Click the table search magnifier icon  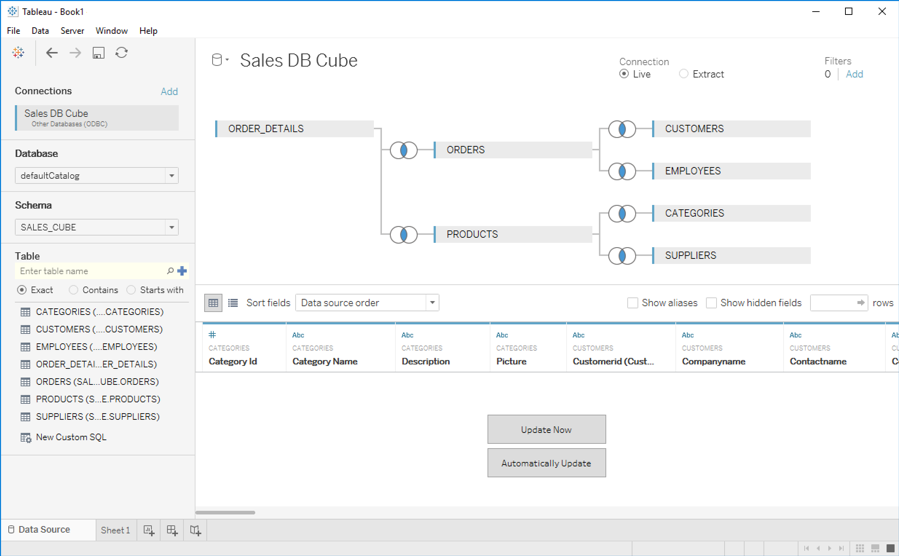click(x=170, y=271)
